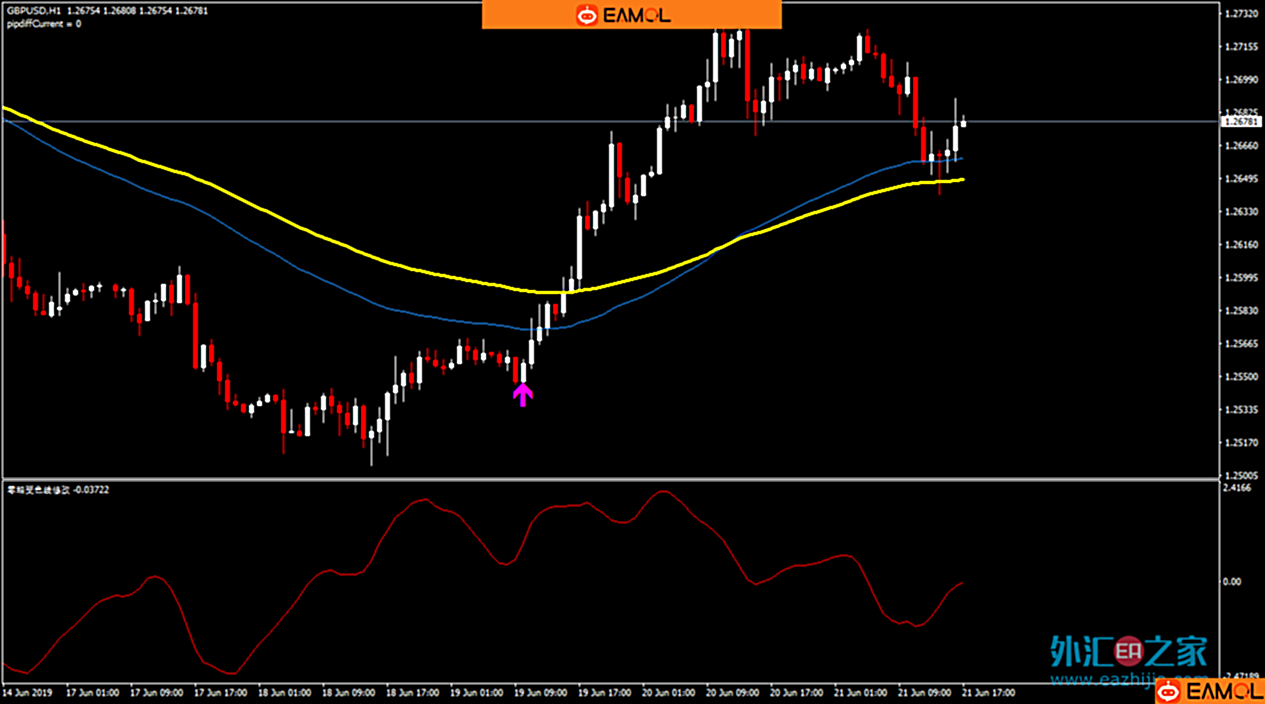Click the oscillator label showing -0.03722
This screenshot has width=1265, height=704.
click(58, 489)
